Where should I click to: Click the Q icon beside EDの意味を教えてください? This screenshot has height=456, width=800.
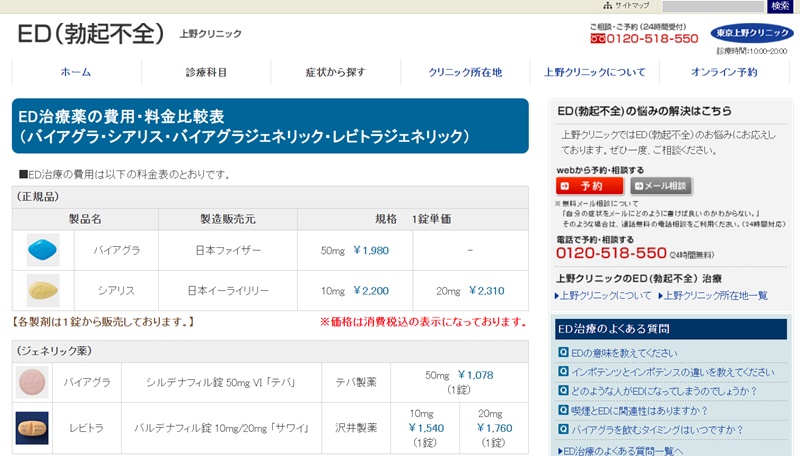564,353
